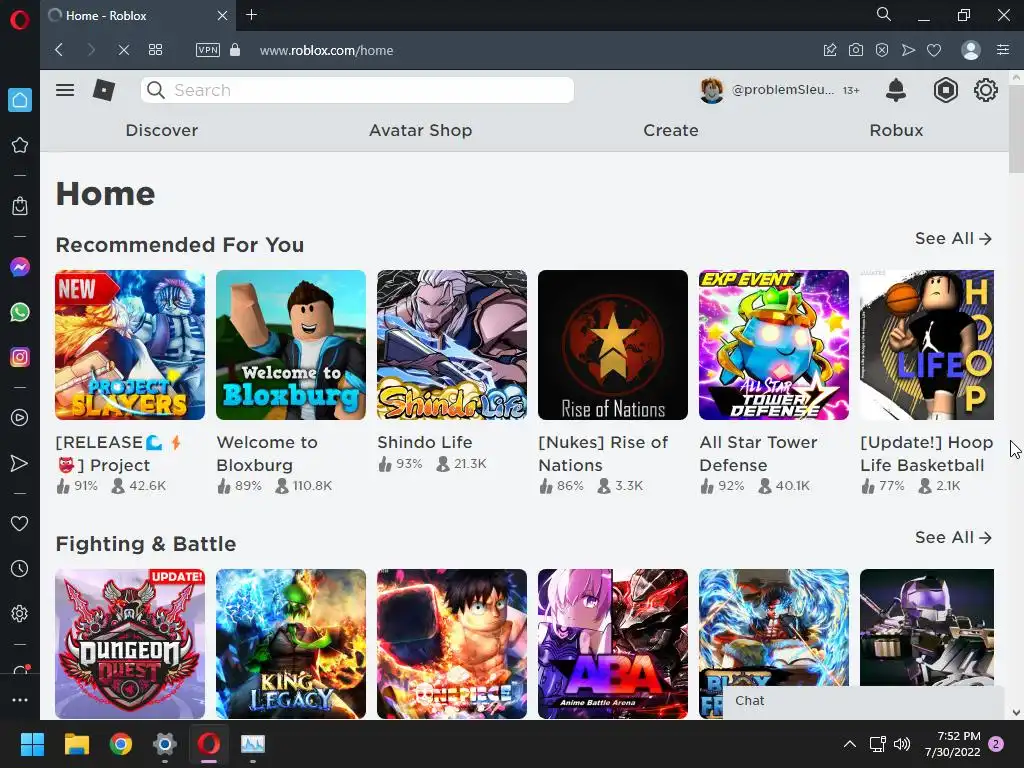Select the Home - Roblox browser tab
Image resolution: width=1024 pixels, height=768 pixels.
pos(138,16)
